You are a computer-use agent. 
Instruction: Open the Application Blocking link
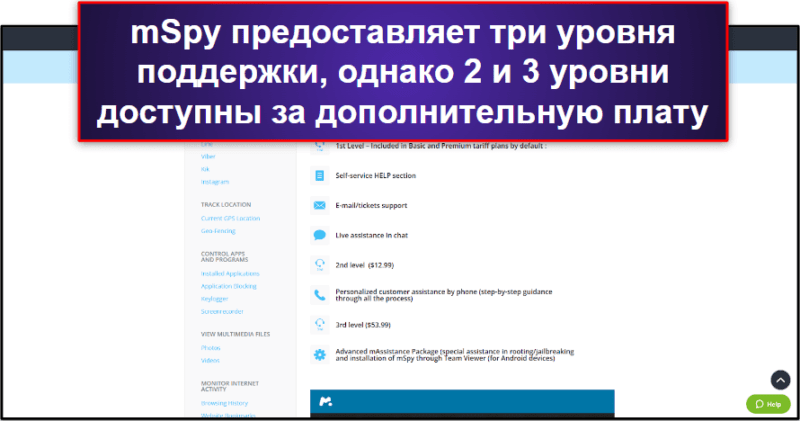tap(229, 286)
